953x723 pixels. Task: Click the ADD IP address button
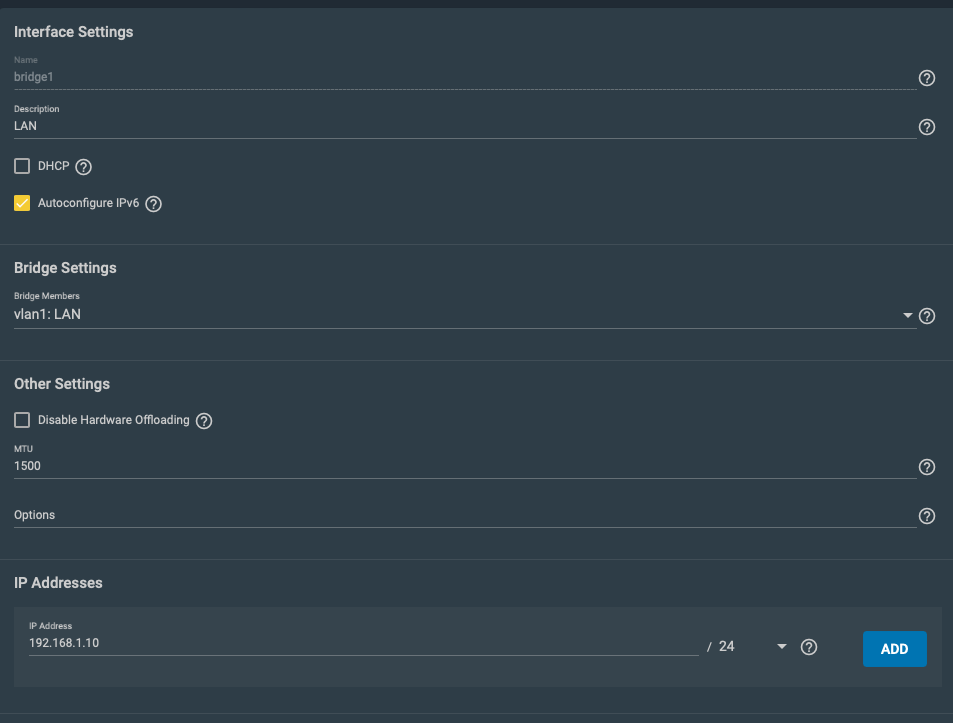[x=894, y=649]
